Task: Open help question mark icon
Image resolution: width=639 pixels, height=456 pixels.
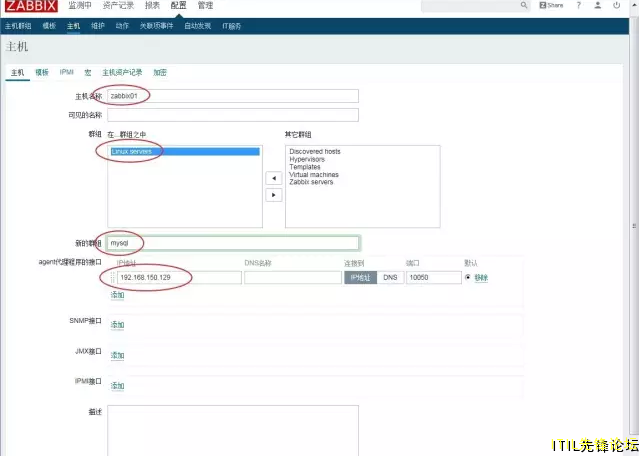Action: [x=578, y=5]
